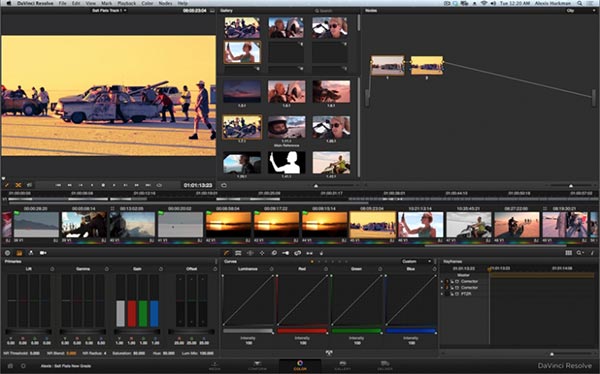Open the View menu
This screenshot has height=374, width=600.
click(x=91, y=3)
